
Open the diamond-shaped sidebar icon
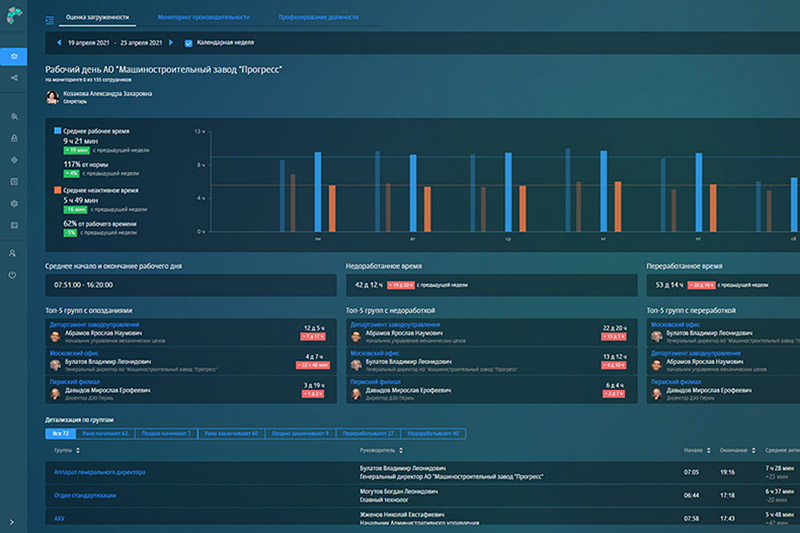[14, 160]
